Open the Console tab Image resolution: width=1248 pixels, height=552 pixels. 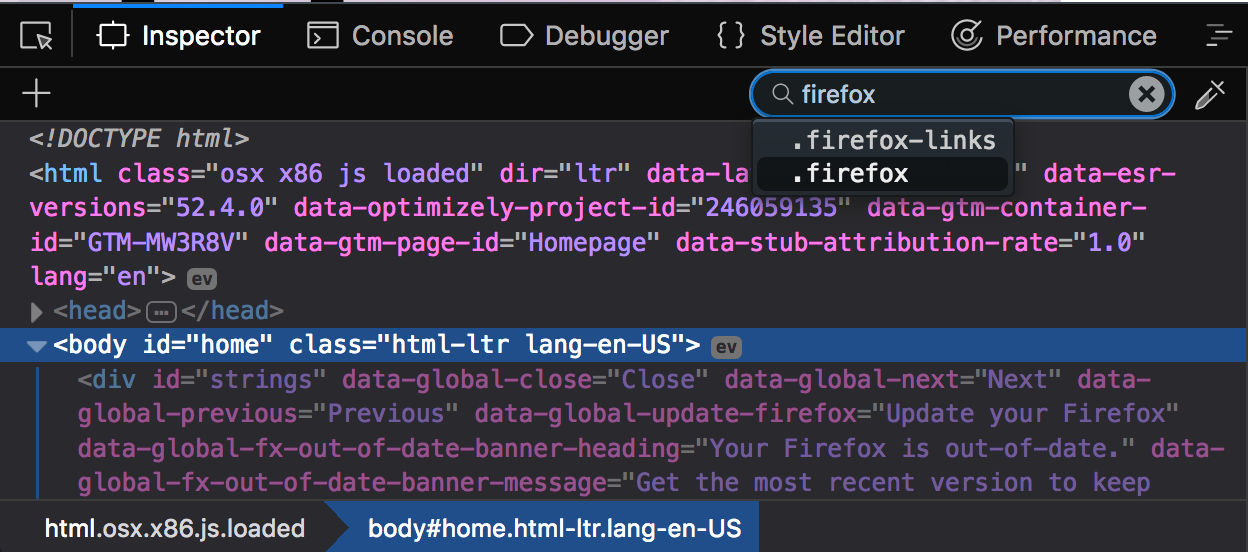pyautogui.click(x=380, y=37)
